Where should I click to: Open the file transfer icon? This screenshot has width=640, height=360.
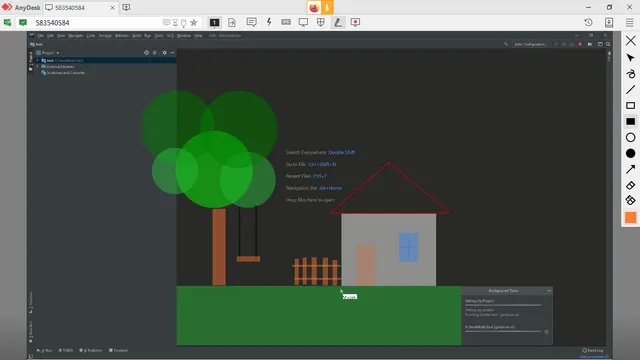[232, 22]
